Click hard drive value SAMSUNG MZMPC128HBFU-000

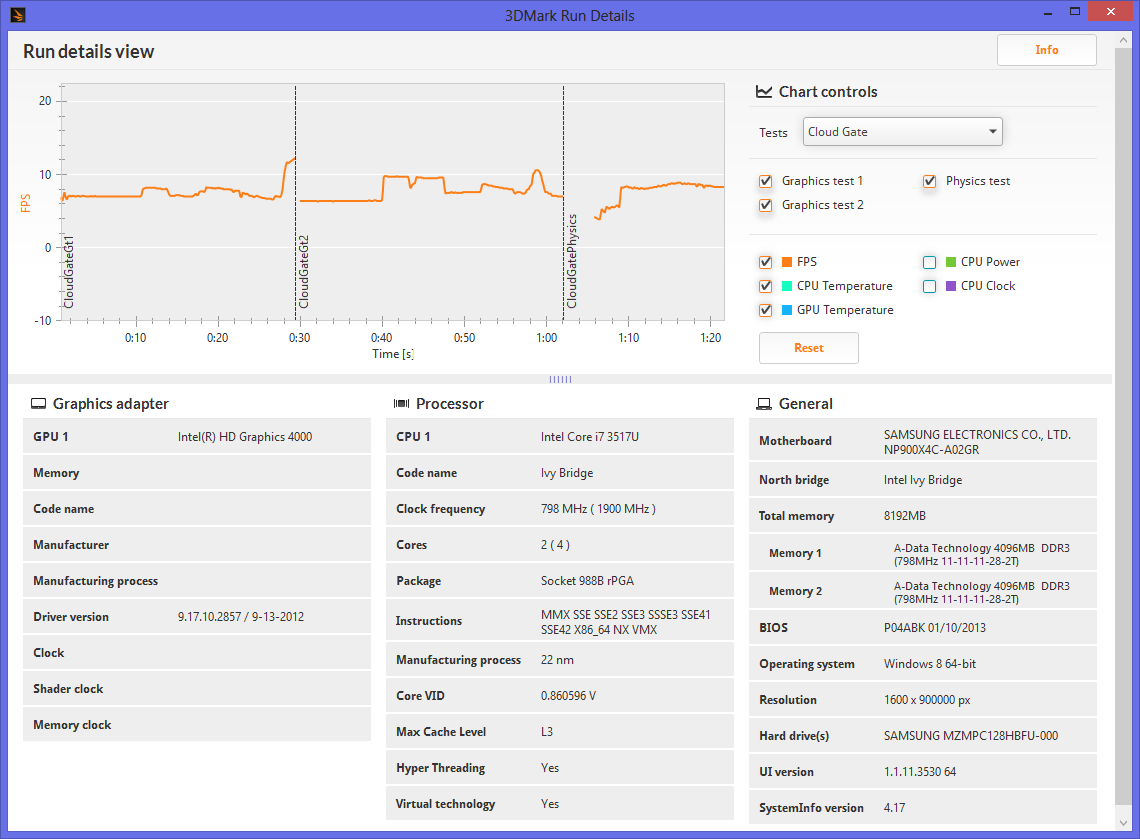(971, 736)
